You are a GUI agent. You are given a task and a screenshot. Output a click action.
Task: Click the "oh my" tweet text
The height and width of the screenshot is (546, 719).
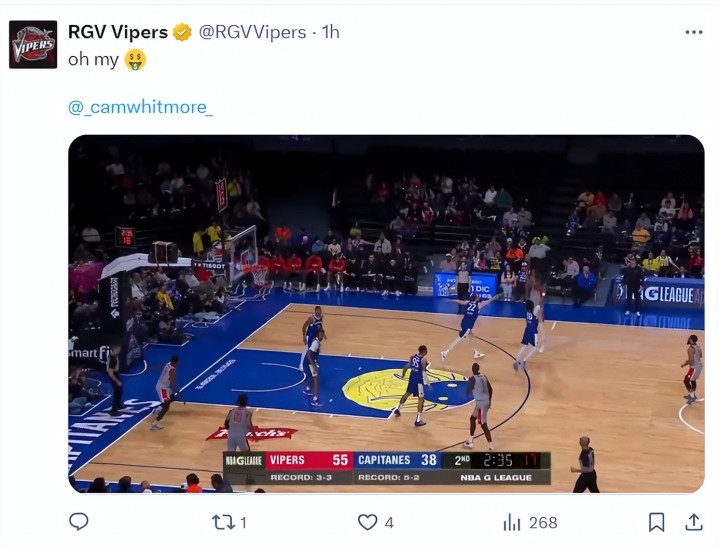pyautogui.click(x=93, y=60)
